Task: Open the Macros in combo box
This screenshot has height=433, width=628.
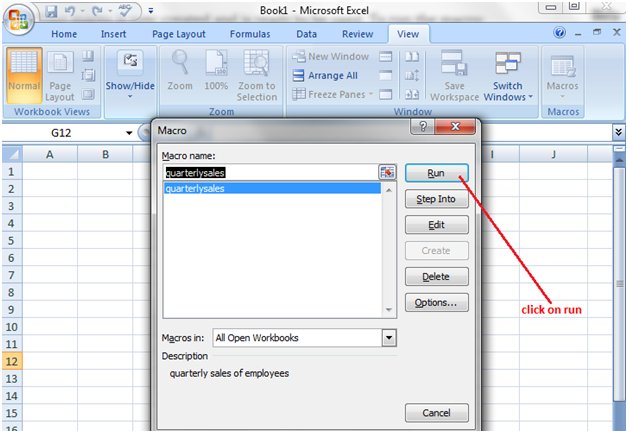Action: tap(304, 338)
